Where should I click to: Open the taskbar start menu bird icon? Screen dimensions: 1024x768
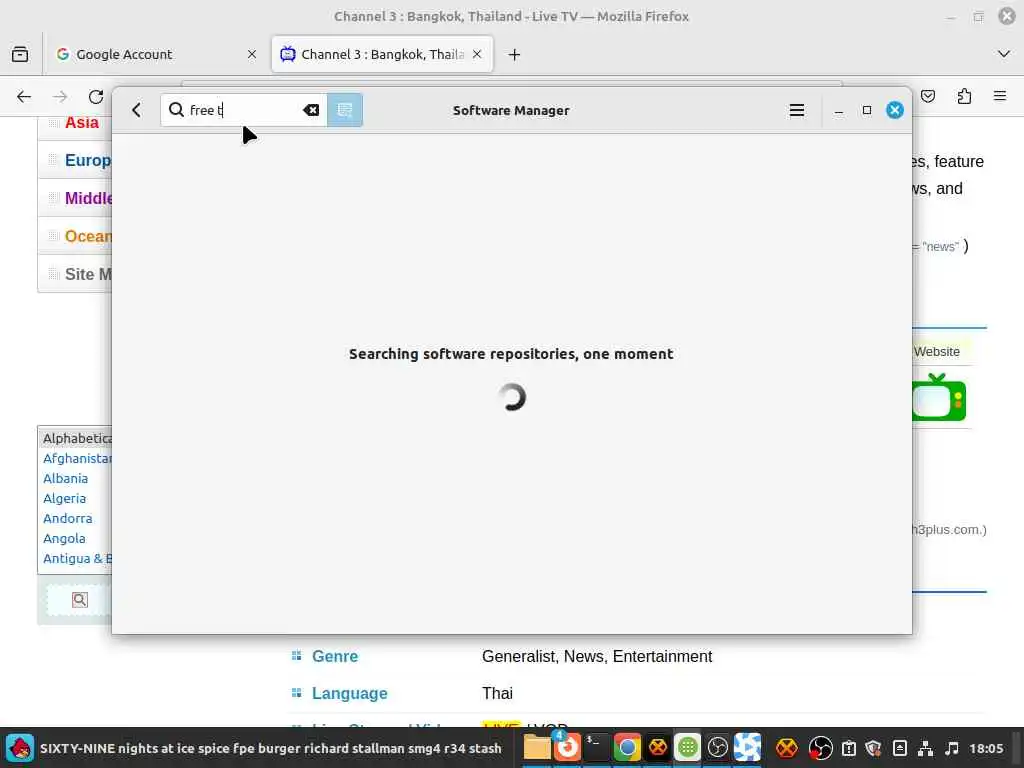(20, 748)
